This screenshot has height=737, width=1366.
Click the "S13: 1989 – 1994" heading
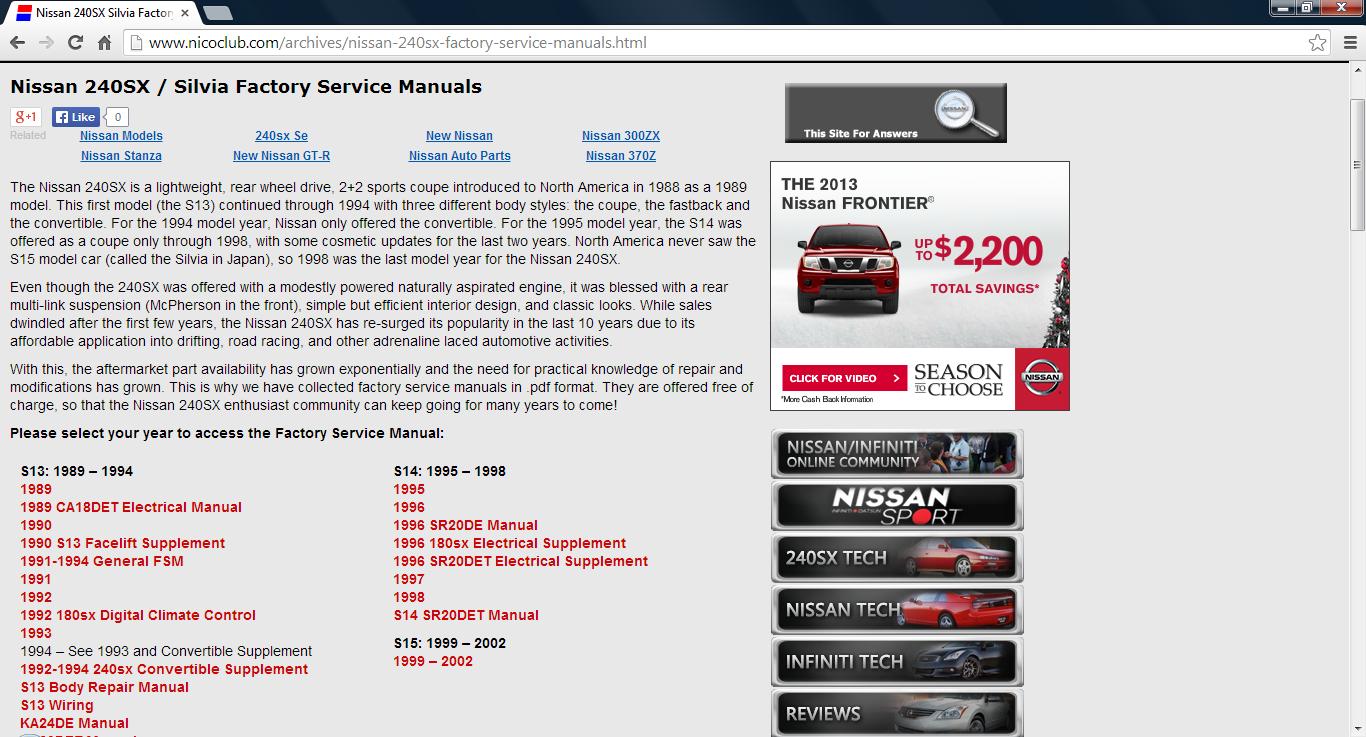[77, 471]
